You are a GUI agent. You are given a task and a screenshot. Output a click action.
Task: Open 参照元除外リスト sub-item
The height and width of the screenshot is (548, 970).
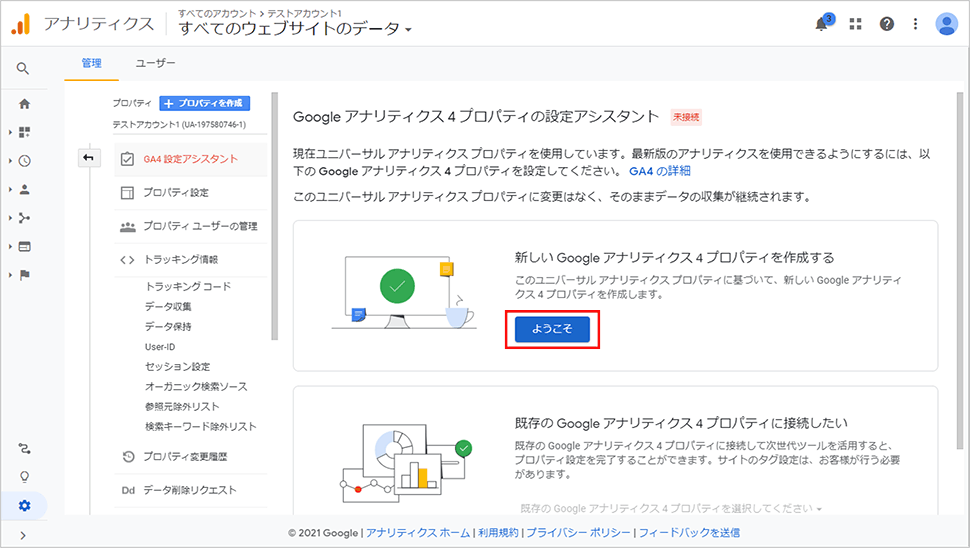pyautogui.click(x=182, y=406)
